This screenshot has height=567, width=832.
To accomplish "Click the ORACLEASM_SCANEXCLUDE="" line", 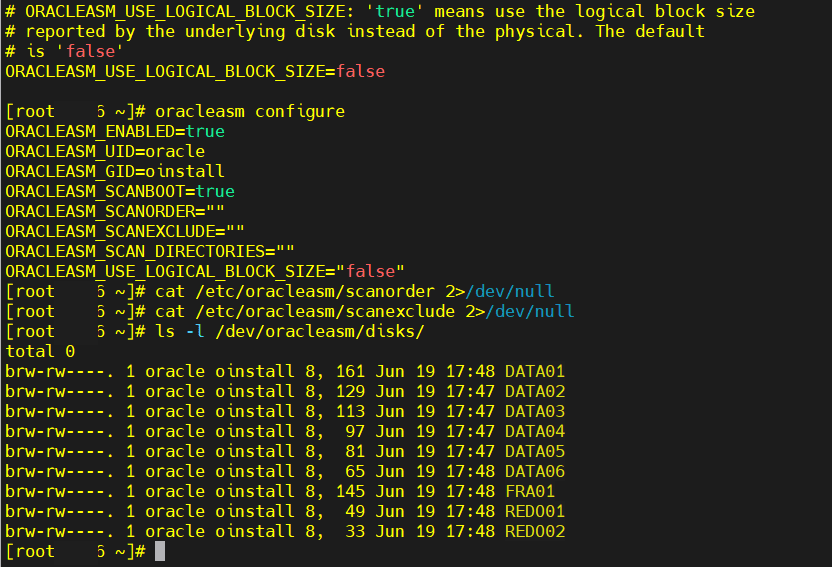I will (x=125, y=231).
